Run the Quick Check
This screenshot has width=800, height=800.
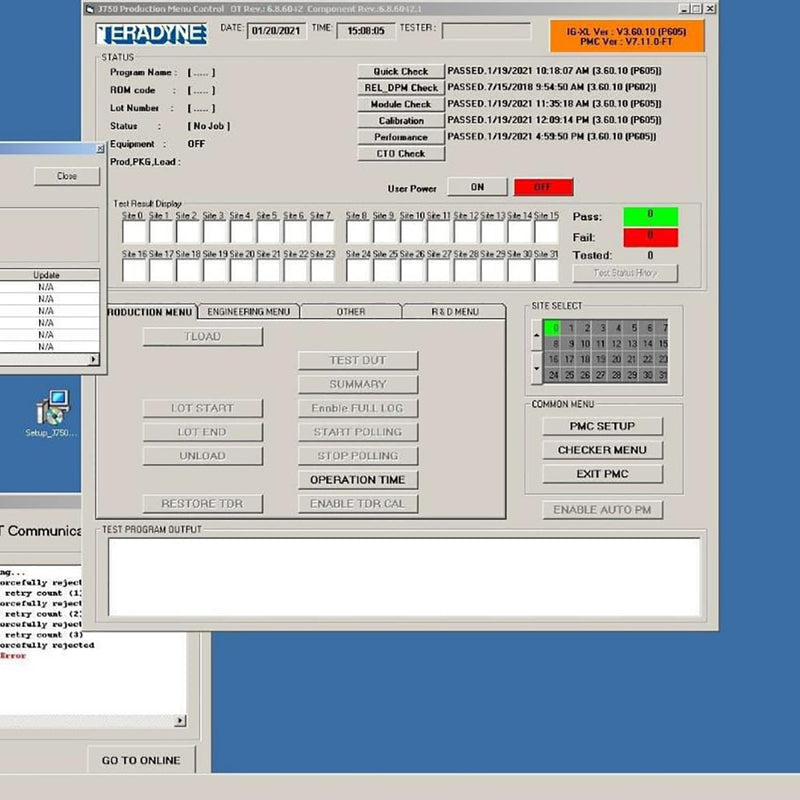tap(401, 71)
